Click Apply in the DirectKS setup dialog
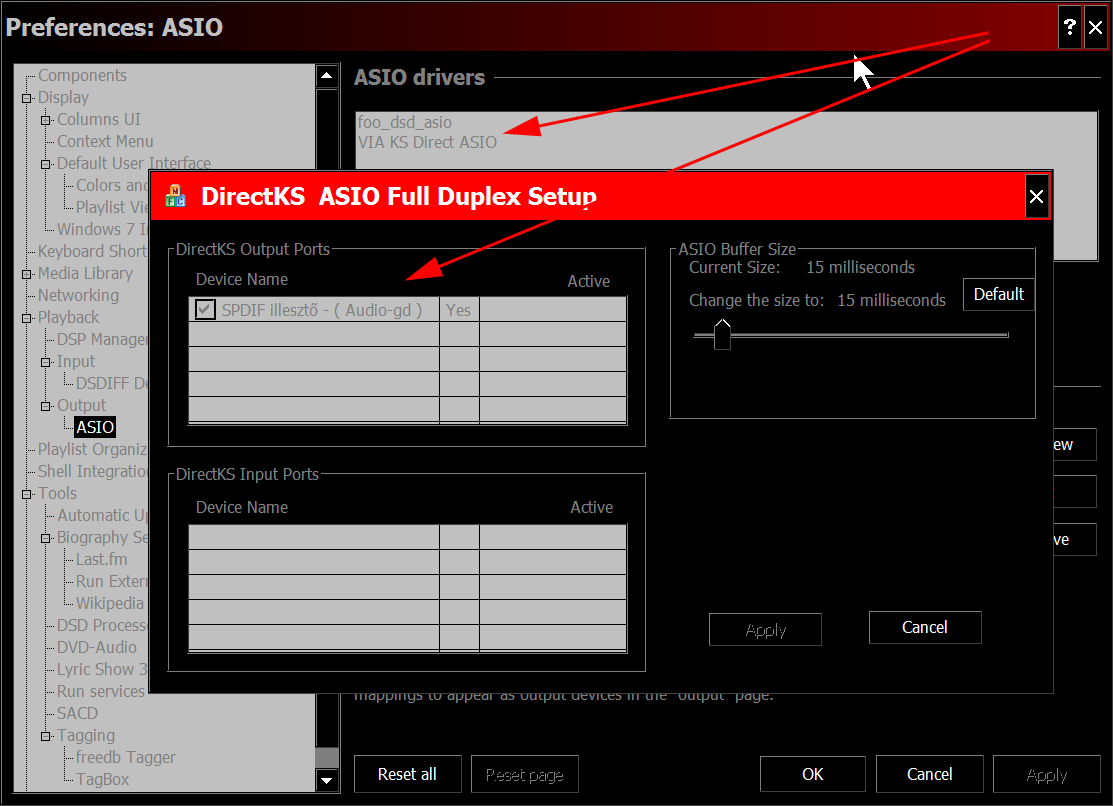1113x806 pixels. click(x=765, y=629)
